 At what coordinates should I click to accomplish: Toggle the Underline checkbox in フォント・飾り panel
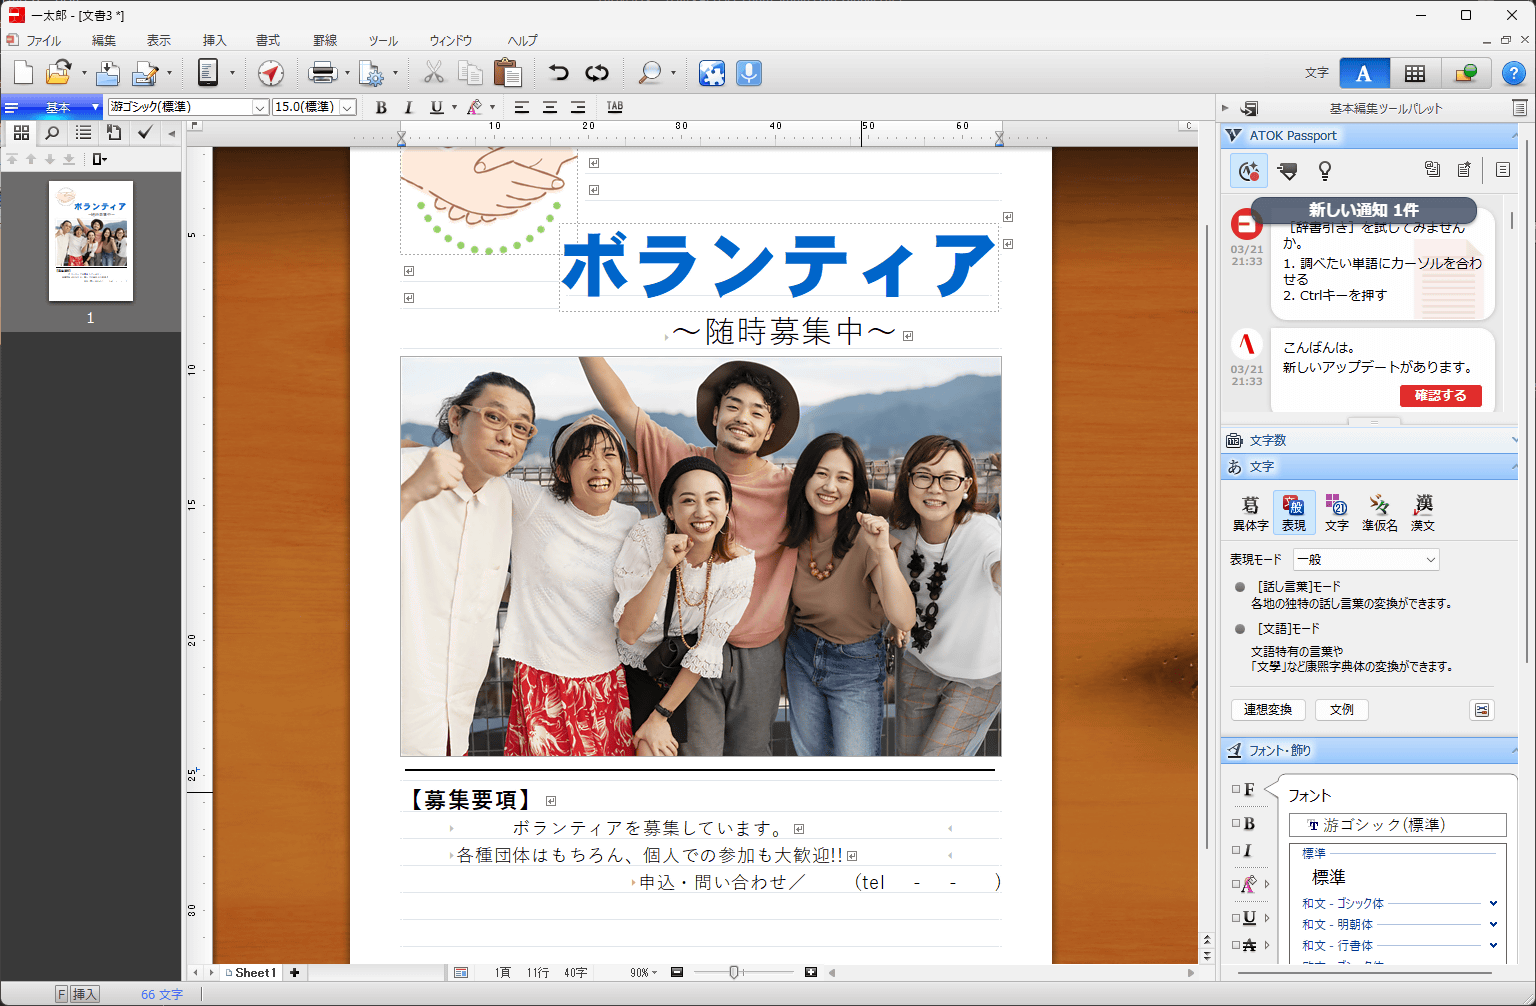1237,918
